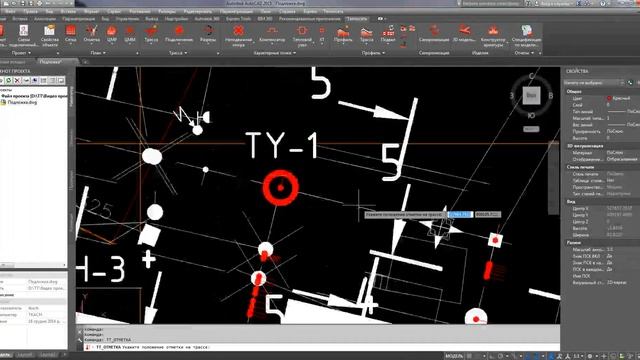Click the Ю direction on ViewCube compass
This screenshot has width=640, height=360.
531,116
